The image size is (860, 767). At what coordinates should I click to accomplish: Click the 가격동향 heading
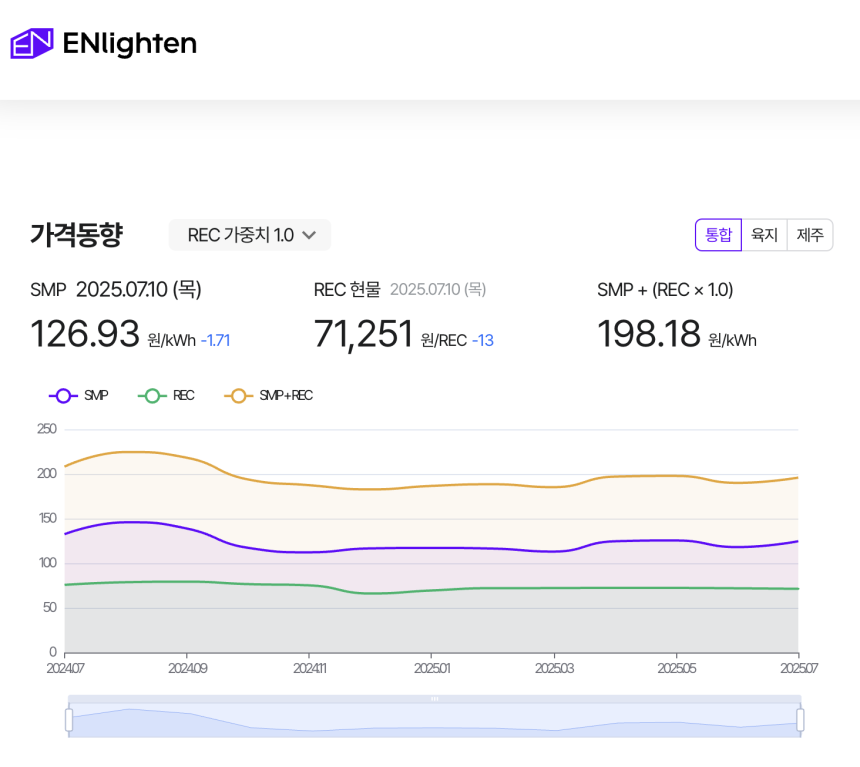[77, 235]
